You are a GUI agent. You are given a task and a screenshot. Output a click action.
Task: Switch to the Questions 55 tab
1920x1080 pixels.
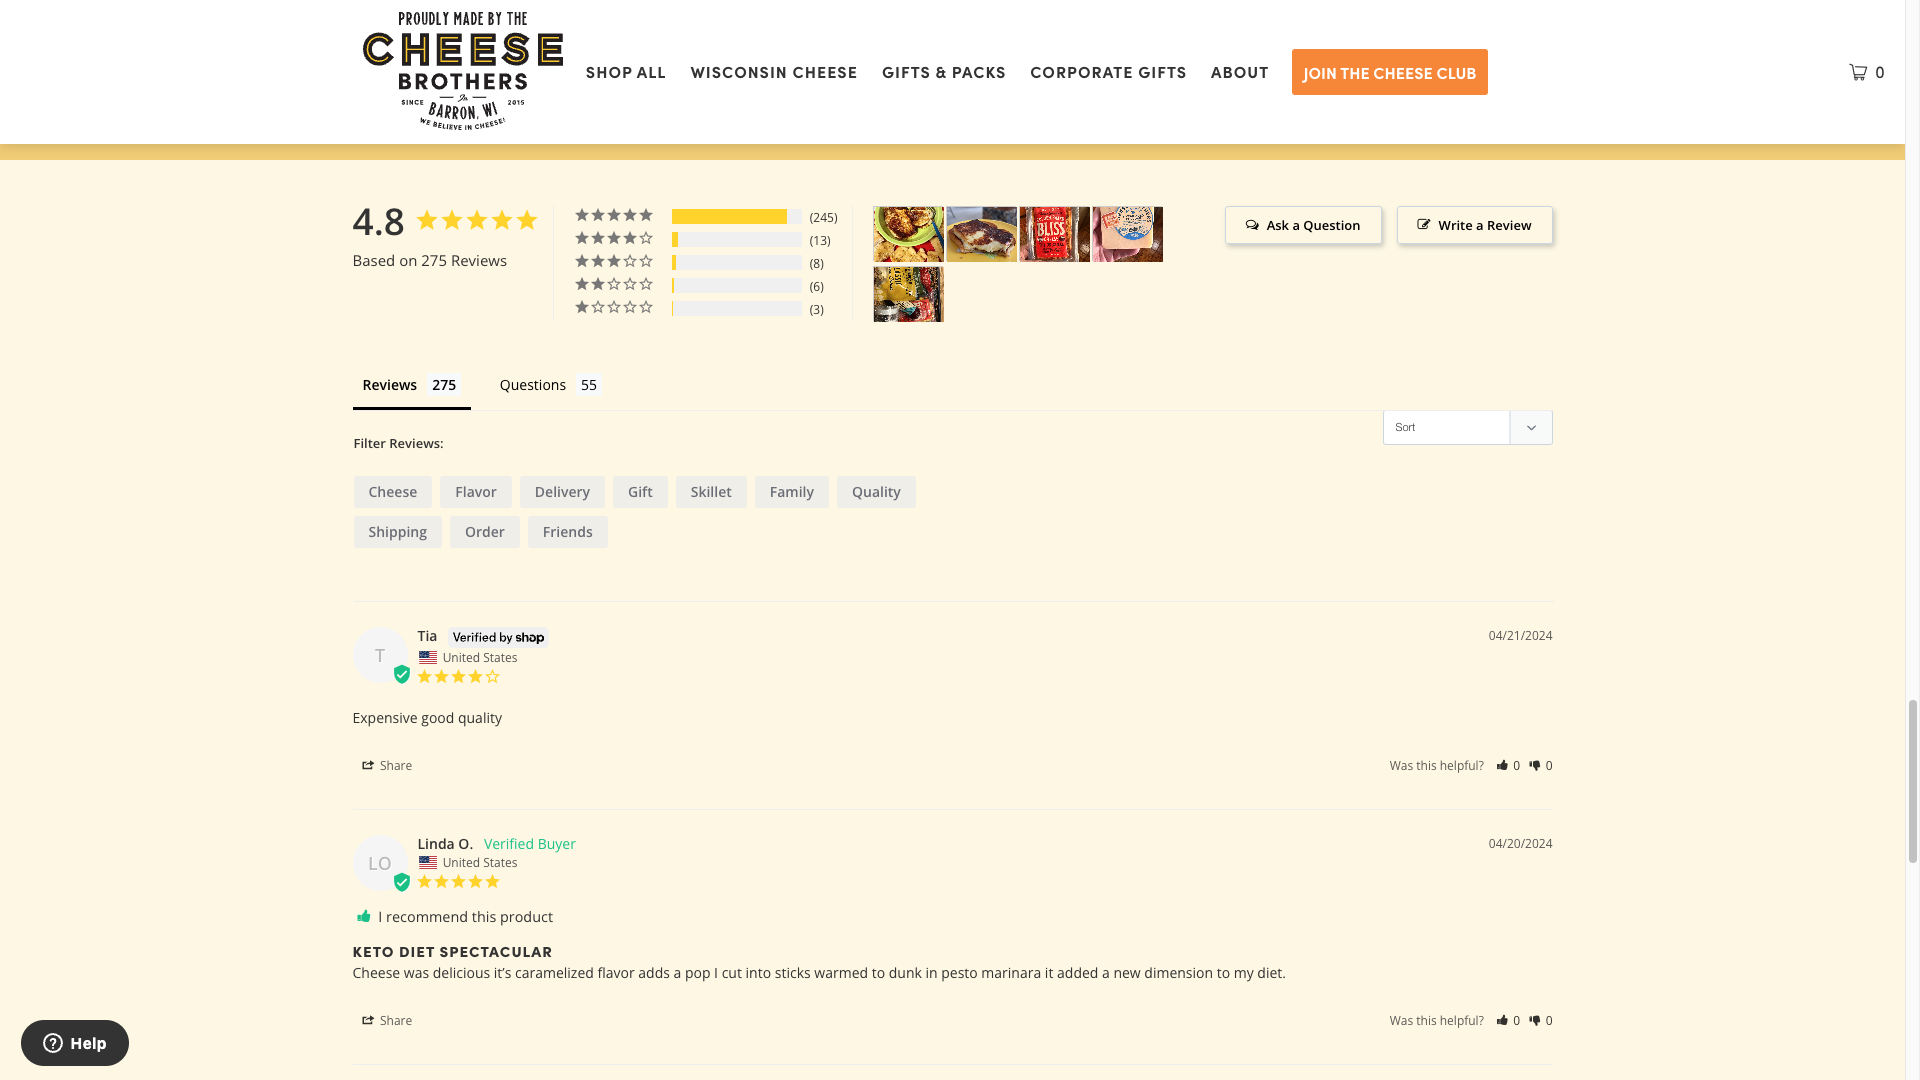point(550,385)
